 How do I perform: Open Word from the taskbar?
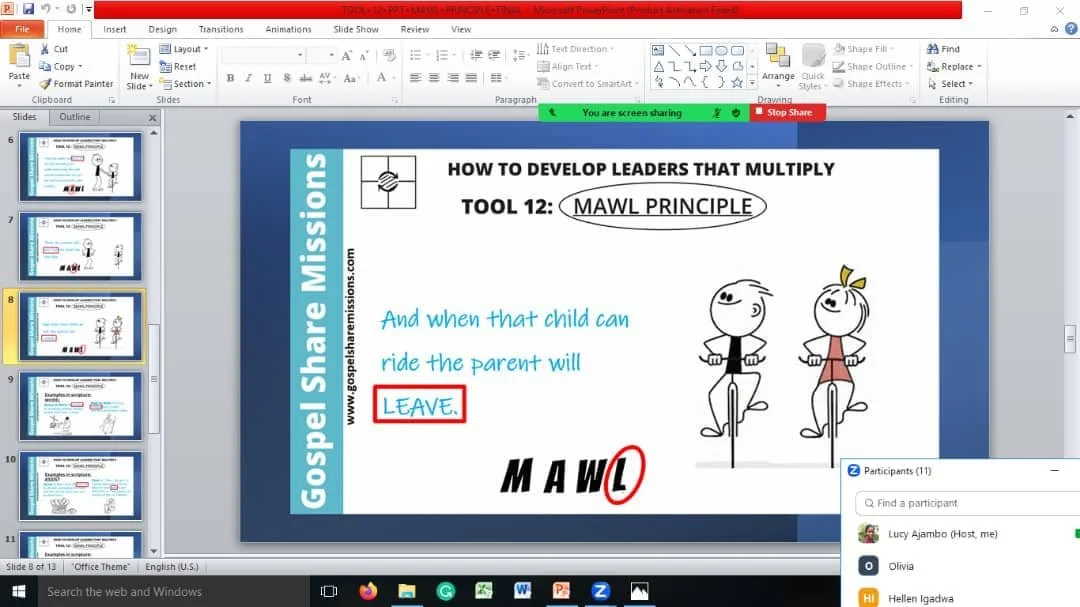click(523, 591)
